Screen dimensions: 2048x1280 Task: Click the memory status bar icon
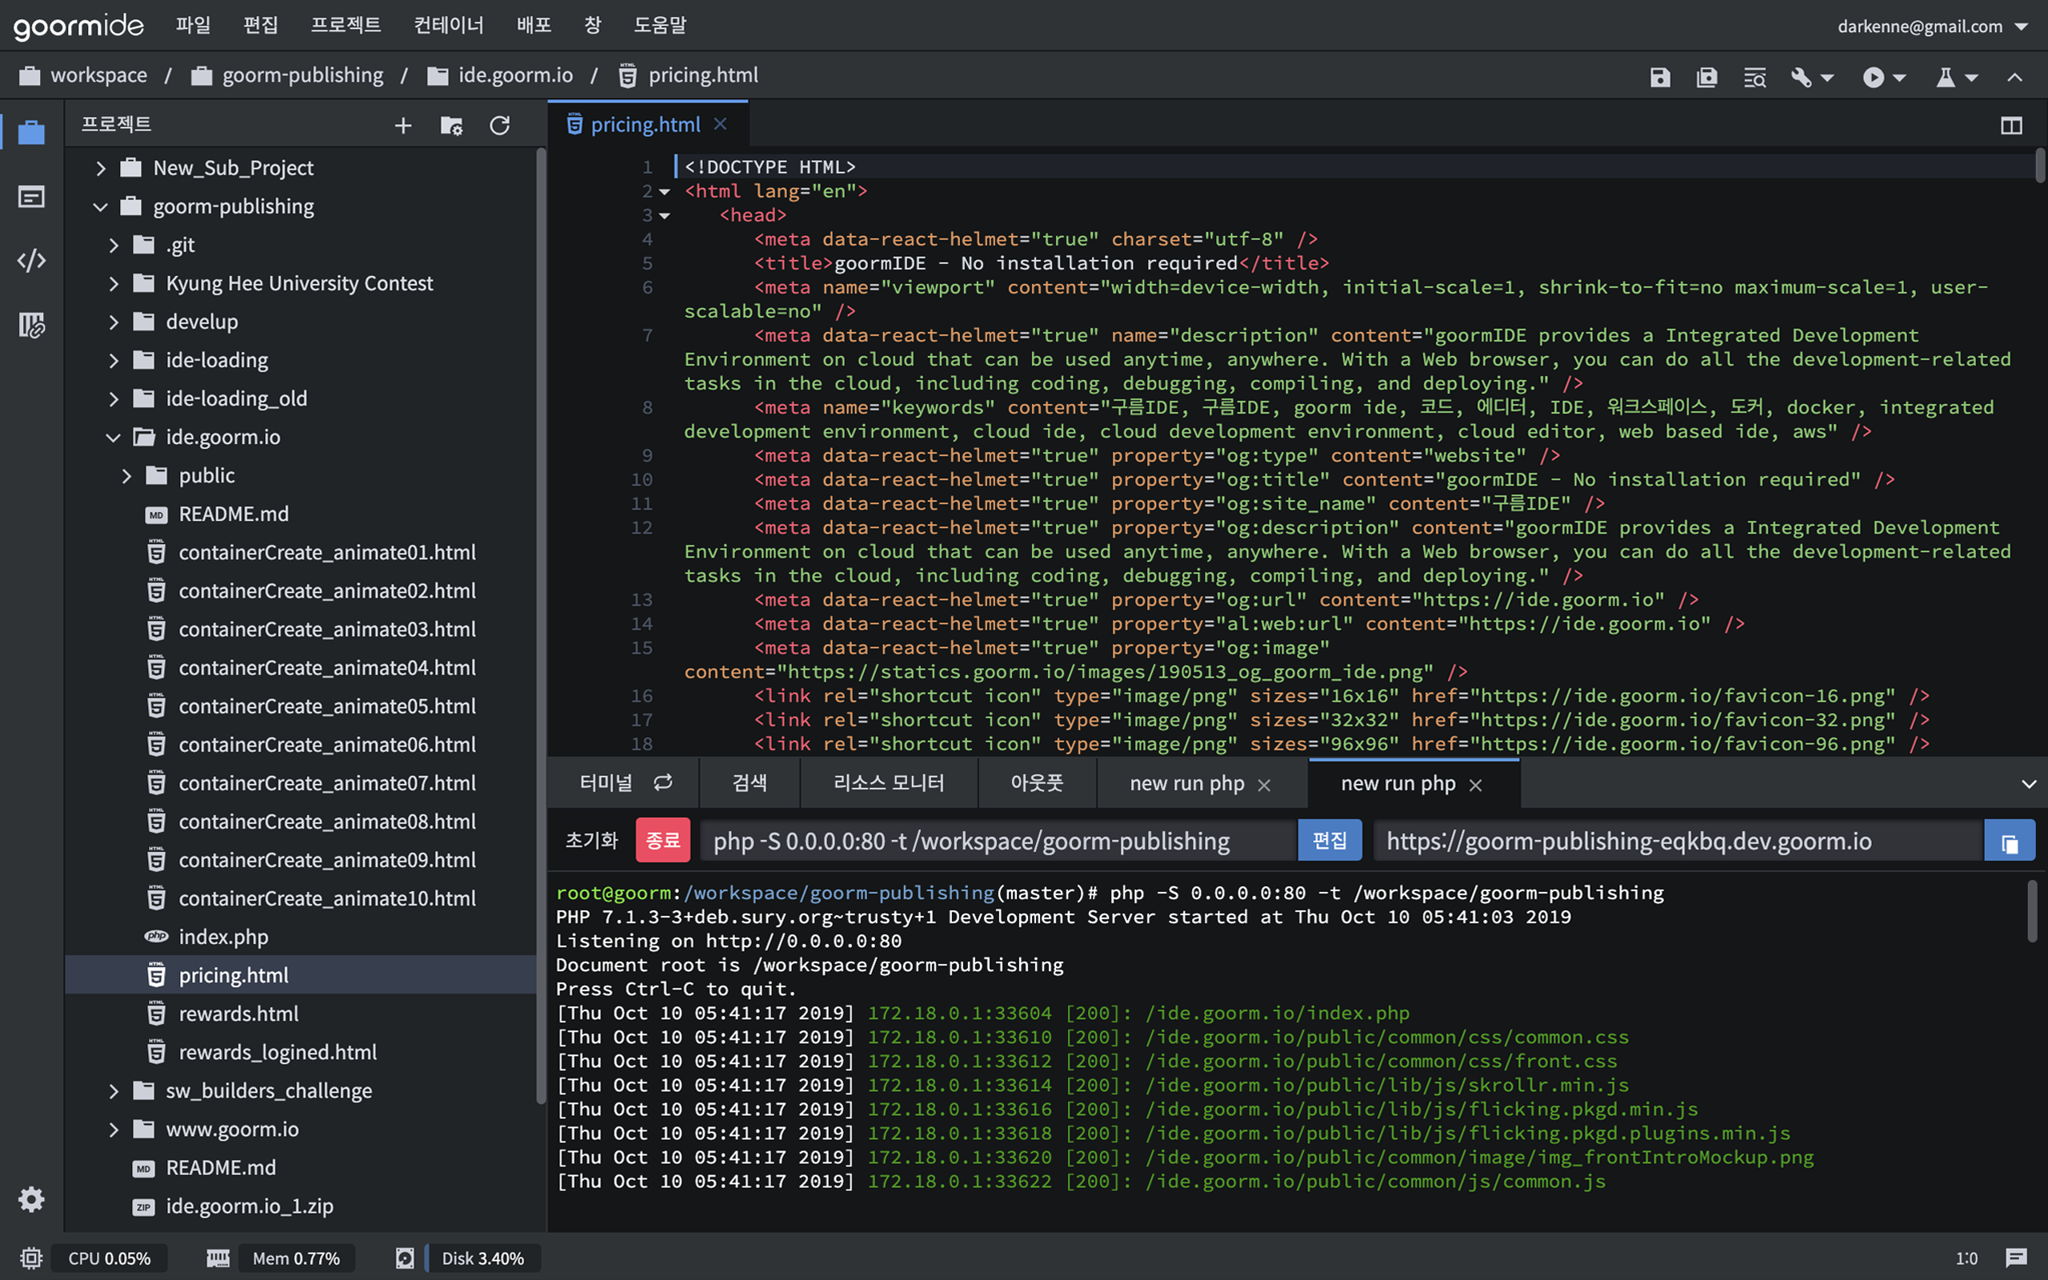tap(218, 1258)
